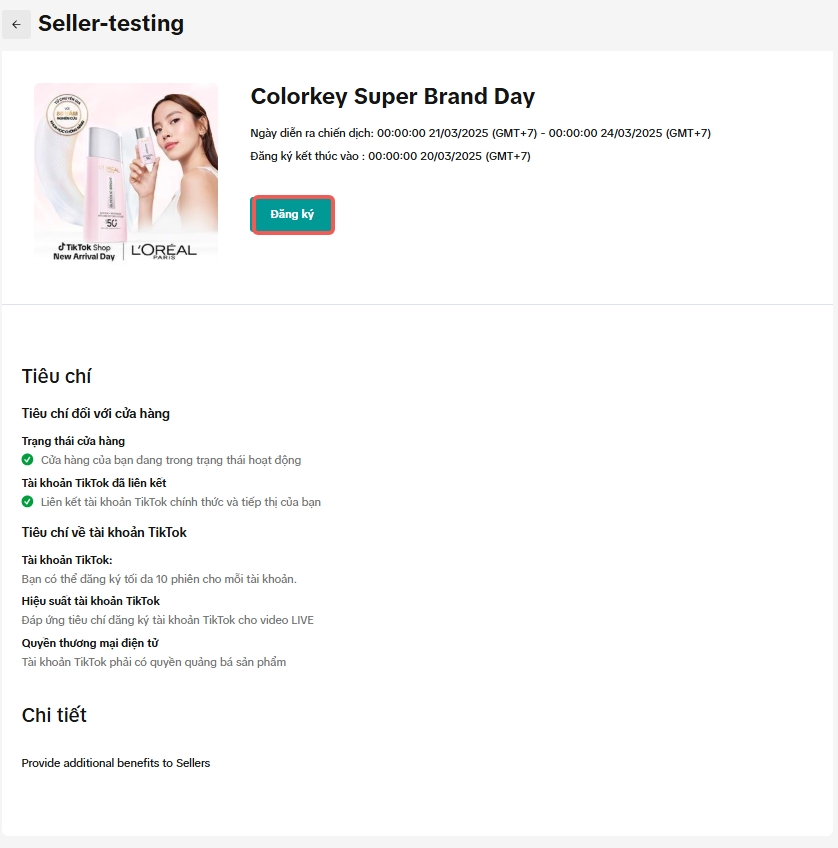This screenshot has height=848, width=838.
Task: Click the Trạng thái cửa hàng label
Action: pyautogui.click(x=73, y=441)
